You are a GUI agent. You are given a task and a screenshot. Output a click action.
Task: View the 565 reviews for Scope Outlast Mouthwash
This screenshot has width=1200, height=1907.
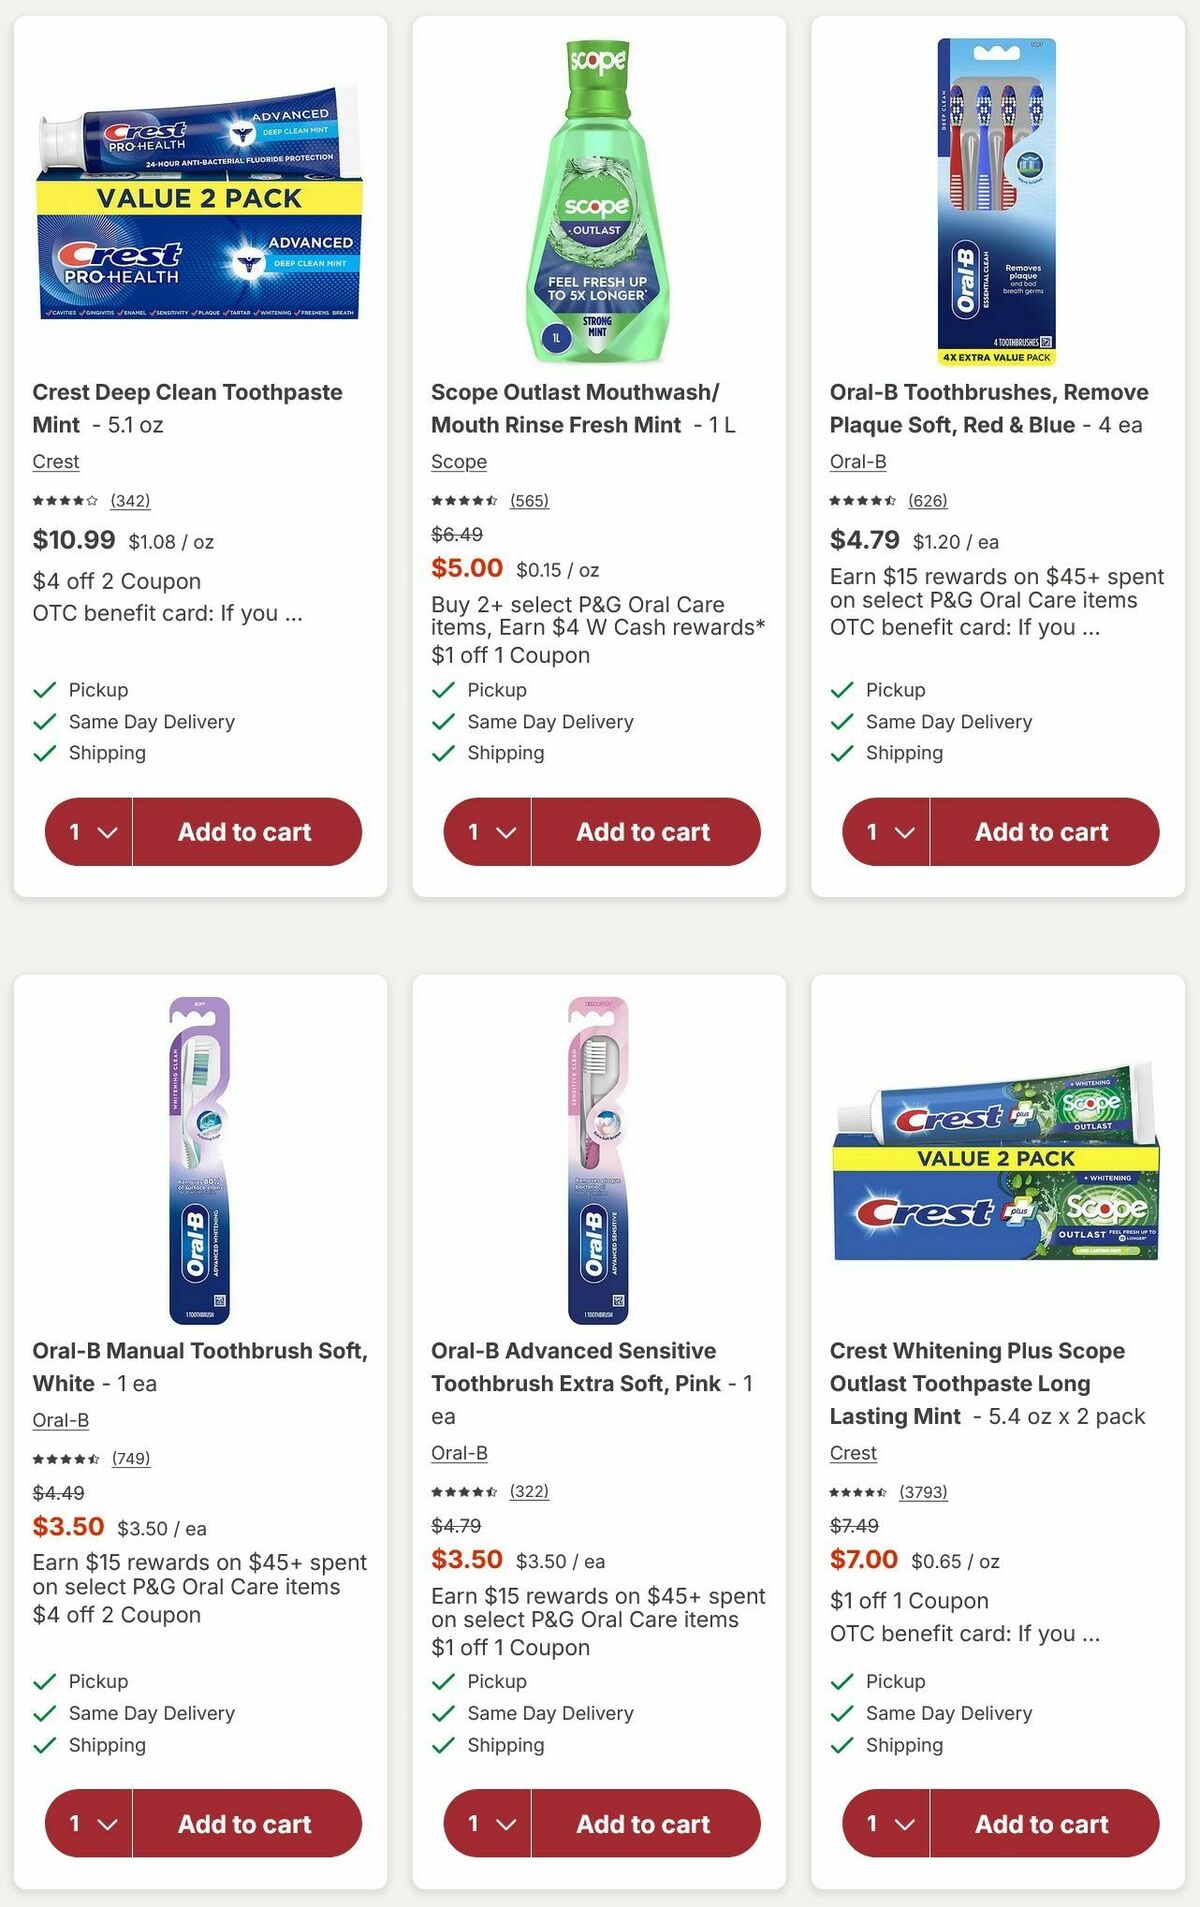[530, 500]
